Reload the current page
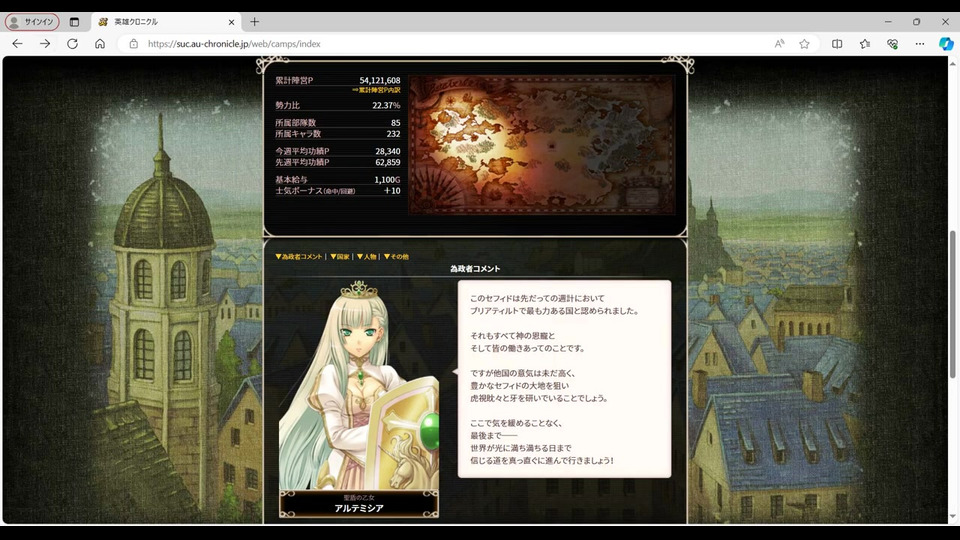This screenshot has height=540, width=960. point(72,43)
